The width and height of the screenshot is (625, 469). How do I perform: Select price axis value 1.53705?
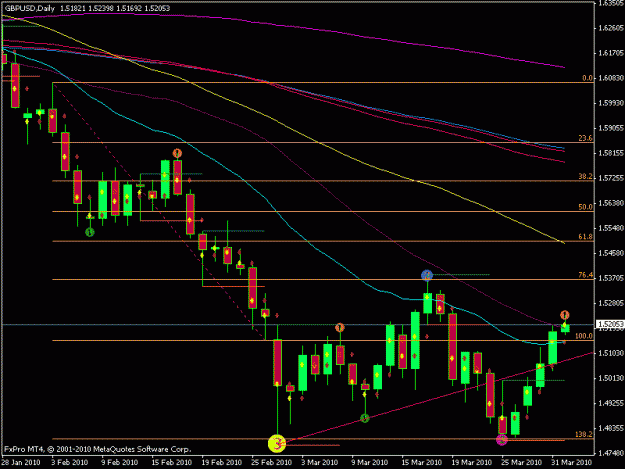tap(611, 278)
